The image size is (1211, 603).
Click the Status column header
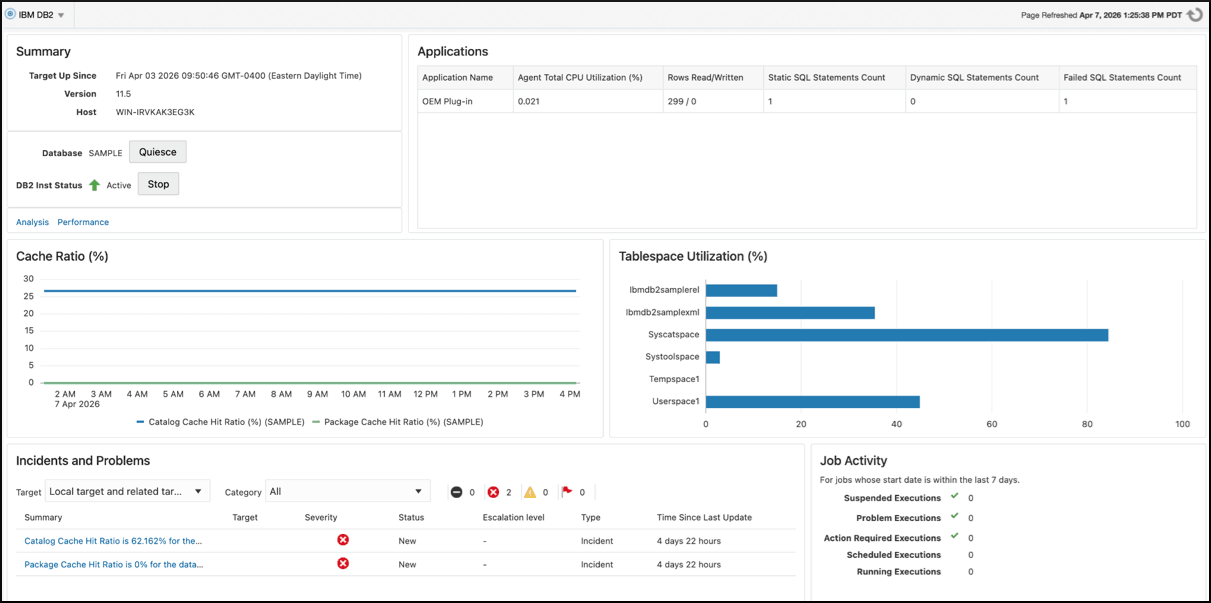click(x=411, y=517)
